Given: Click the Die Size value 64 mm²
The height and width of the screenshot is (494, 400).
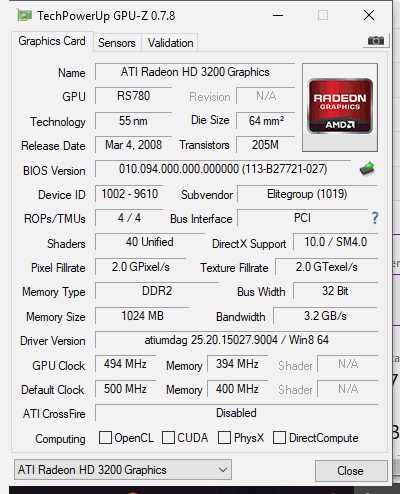Looking at the screenshot, I should [266, 121].
